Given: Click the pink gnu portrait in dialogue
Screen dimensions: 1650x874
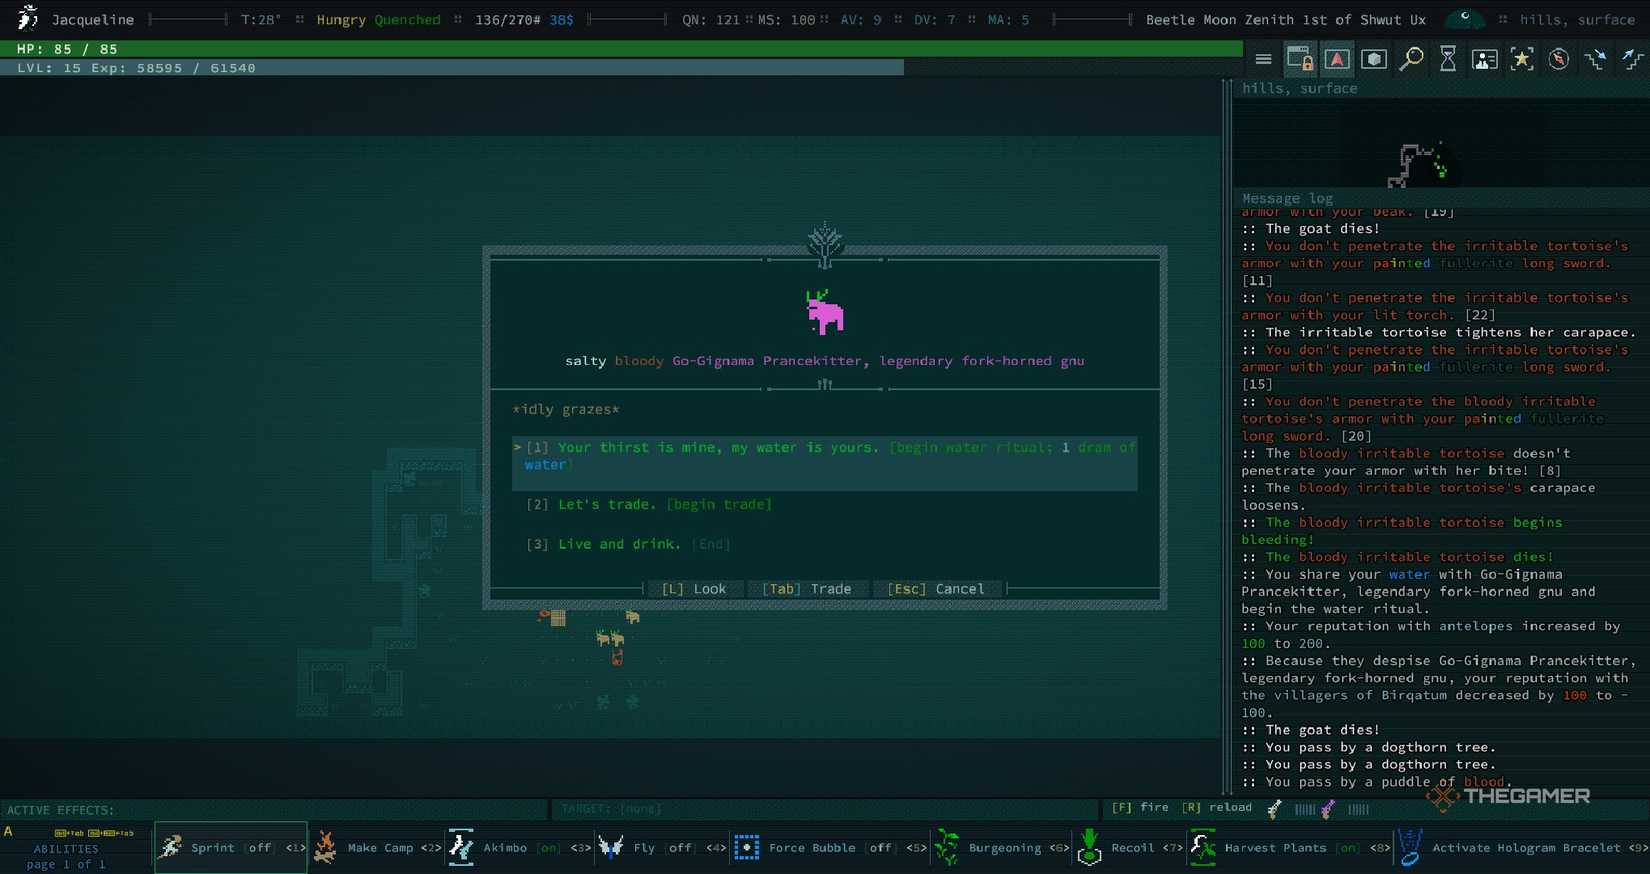Looking at the screenshot, I should pyautogui.click(x=825, y=313).
